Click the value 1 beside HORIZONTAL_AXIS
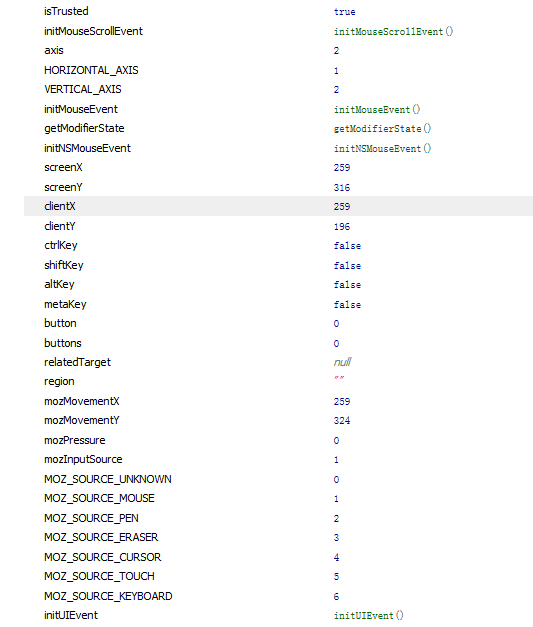 coord(336,71)
